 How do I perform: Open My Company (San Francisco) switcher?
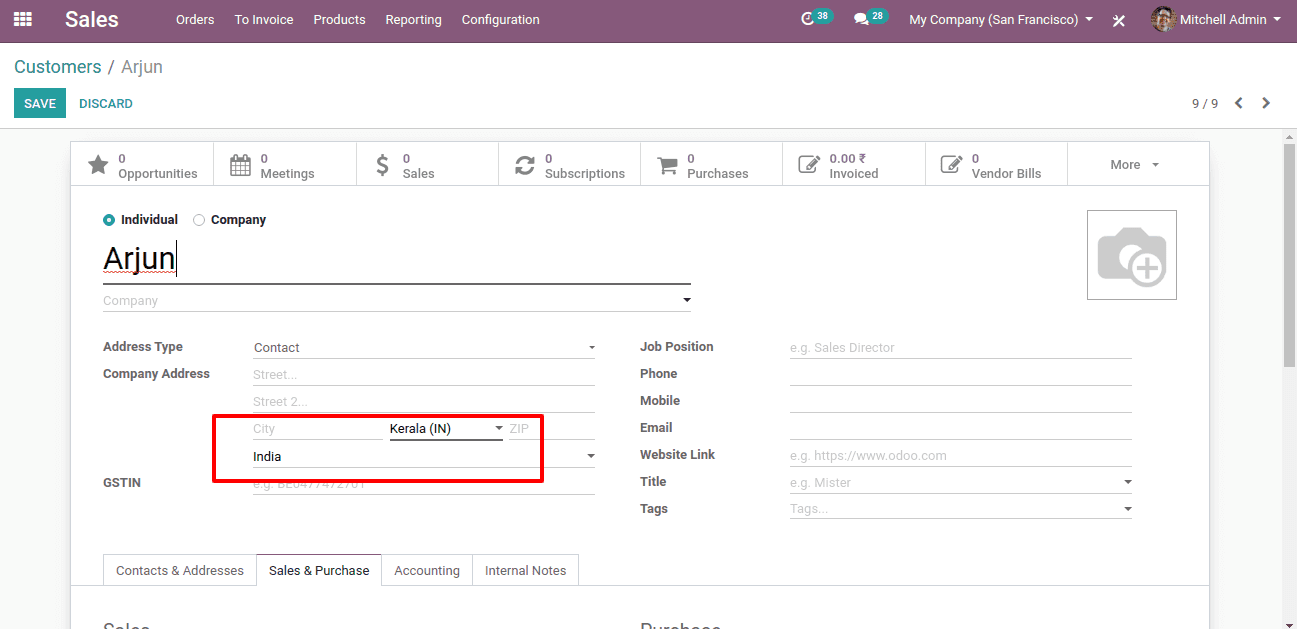1000,20
